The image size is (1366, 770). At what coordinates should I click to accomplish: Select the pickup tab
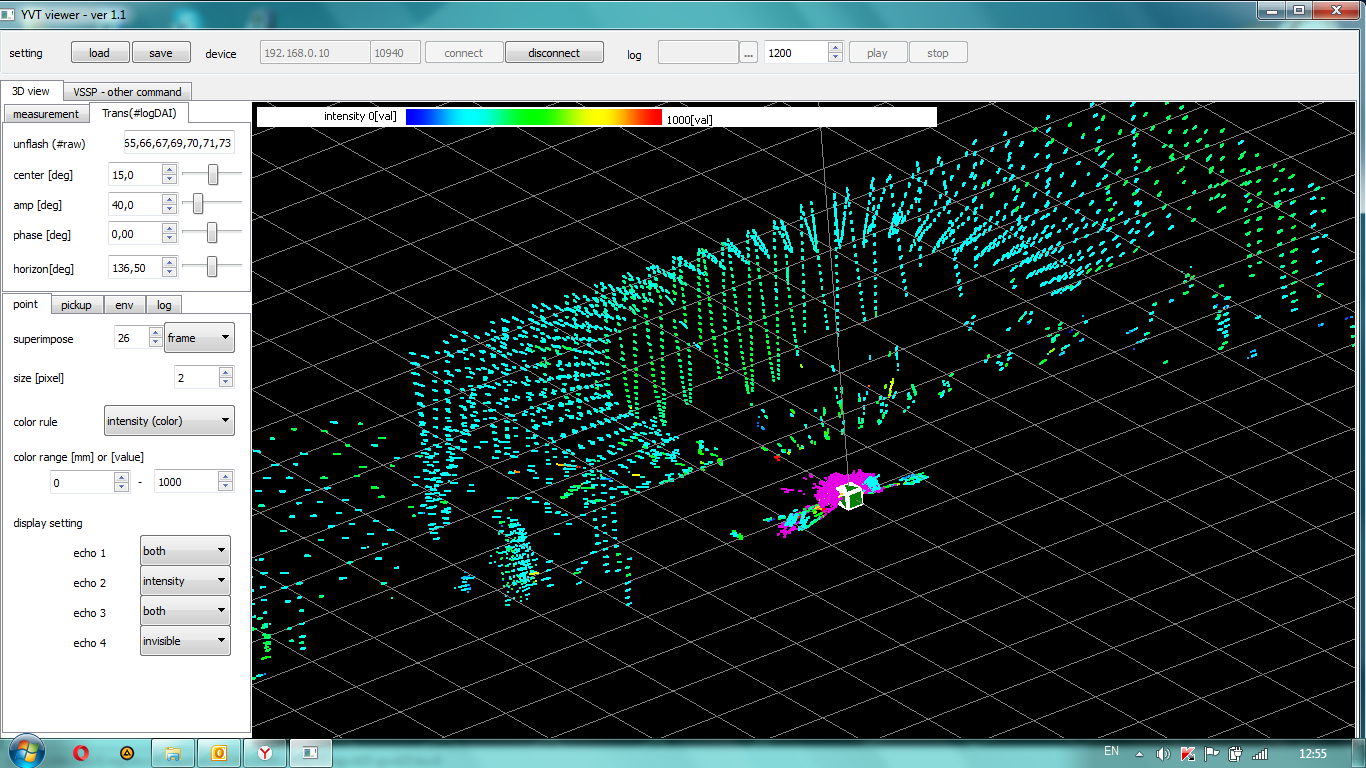point(76,305)
